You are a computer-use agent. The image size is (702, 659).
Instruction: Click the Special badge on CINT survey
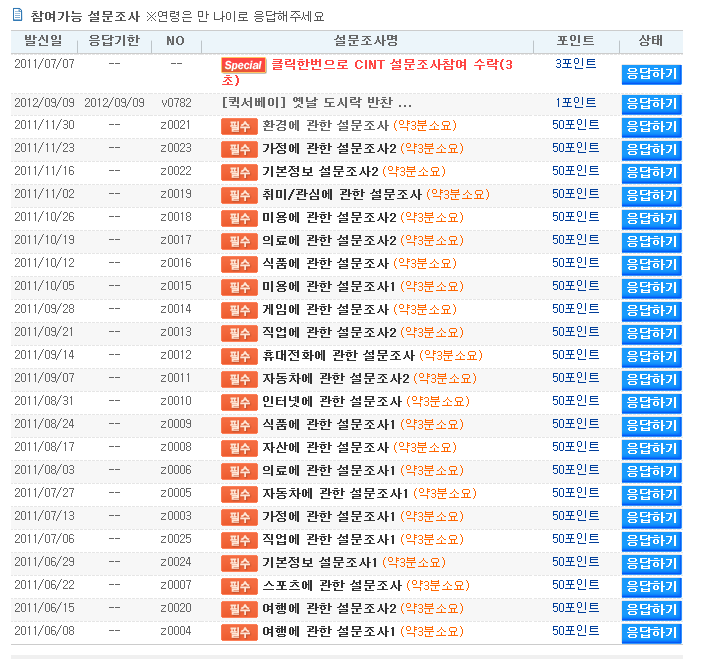244,65
